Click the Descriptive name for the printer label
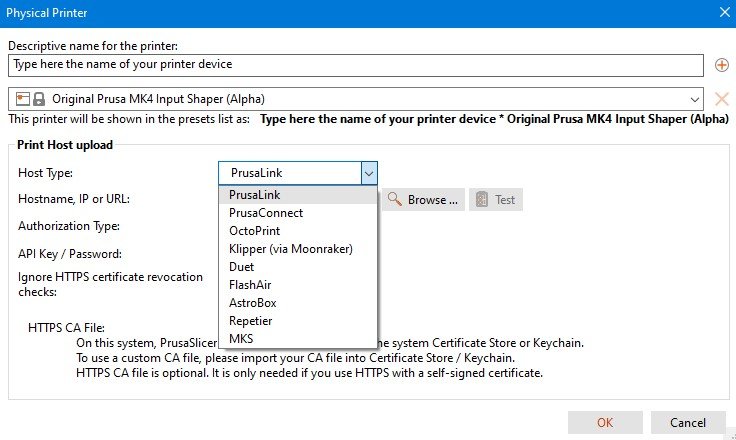Screen dimensions: 736x440 click(93, 46)
